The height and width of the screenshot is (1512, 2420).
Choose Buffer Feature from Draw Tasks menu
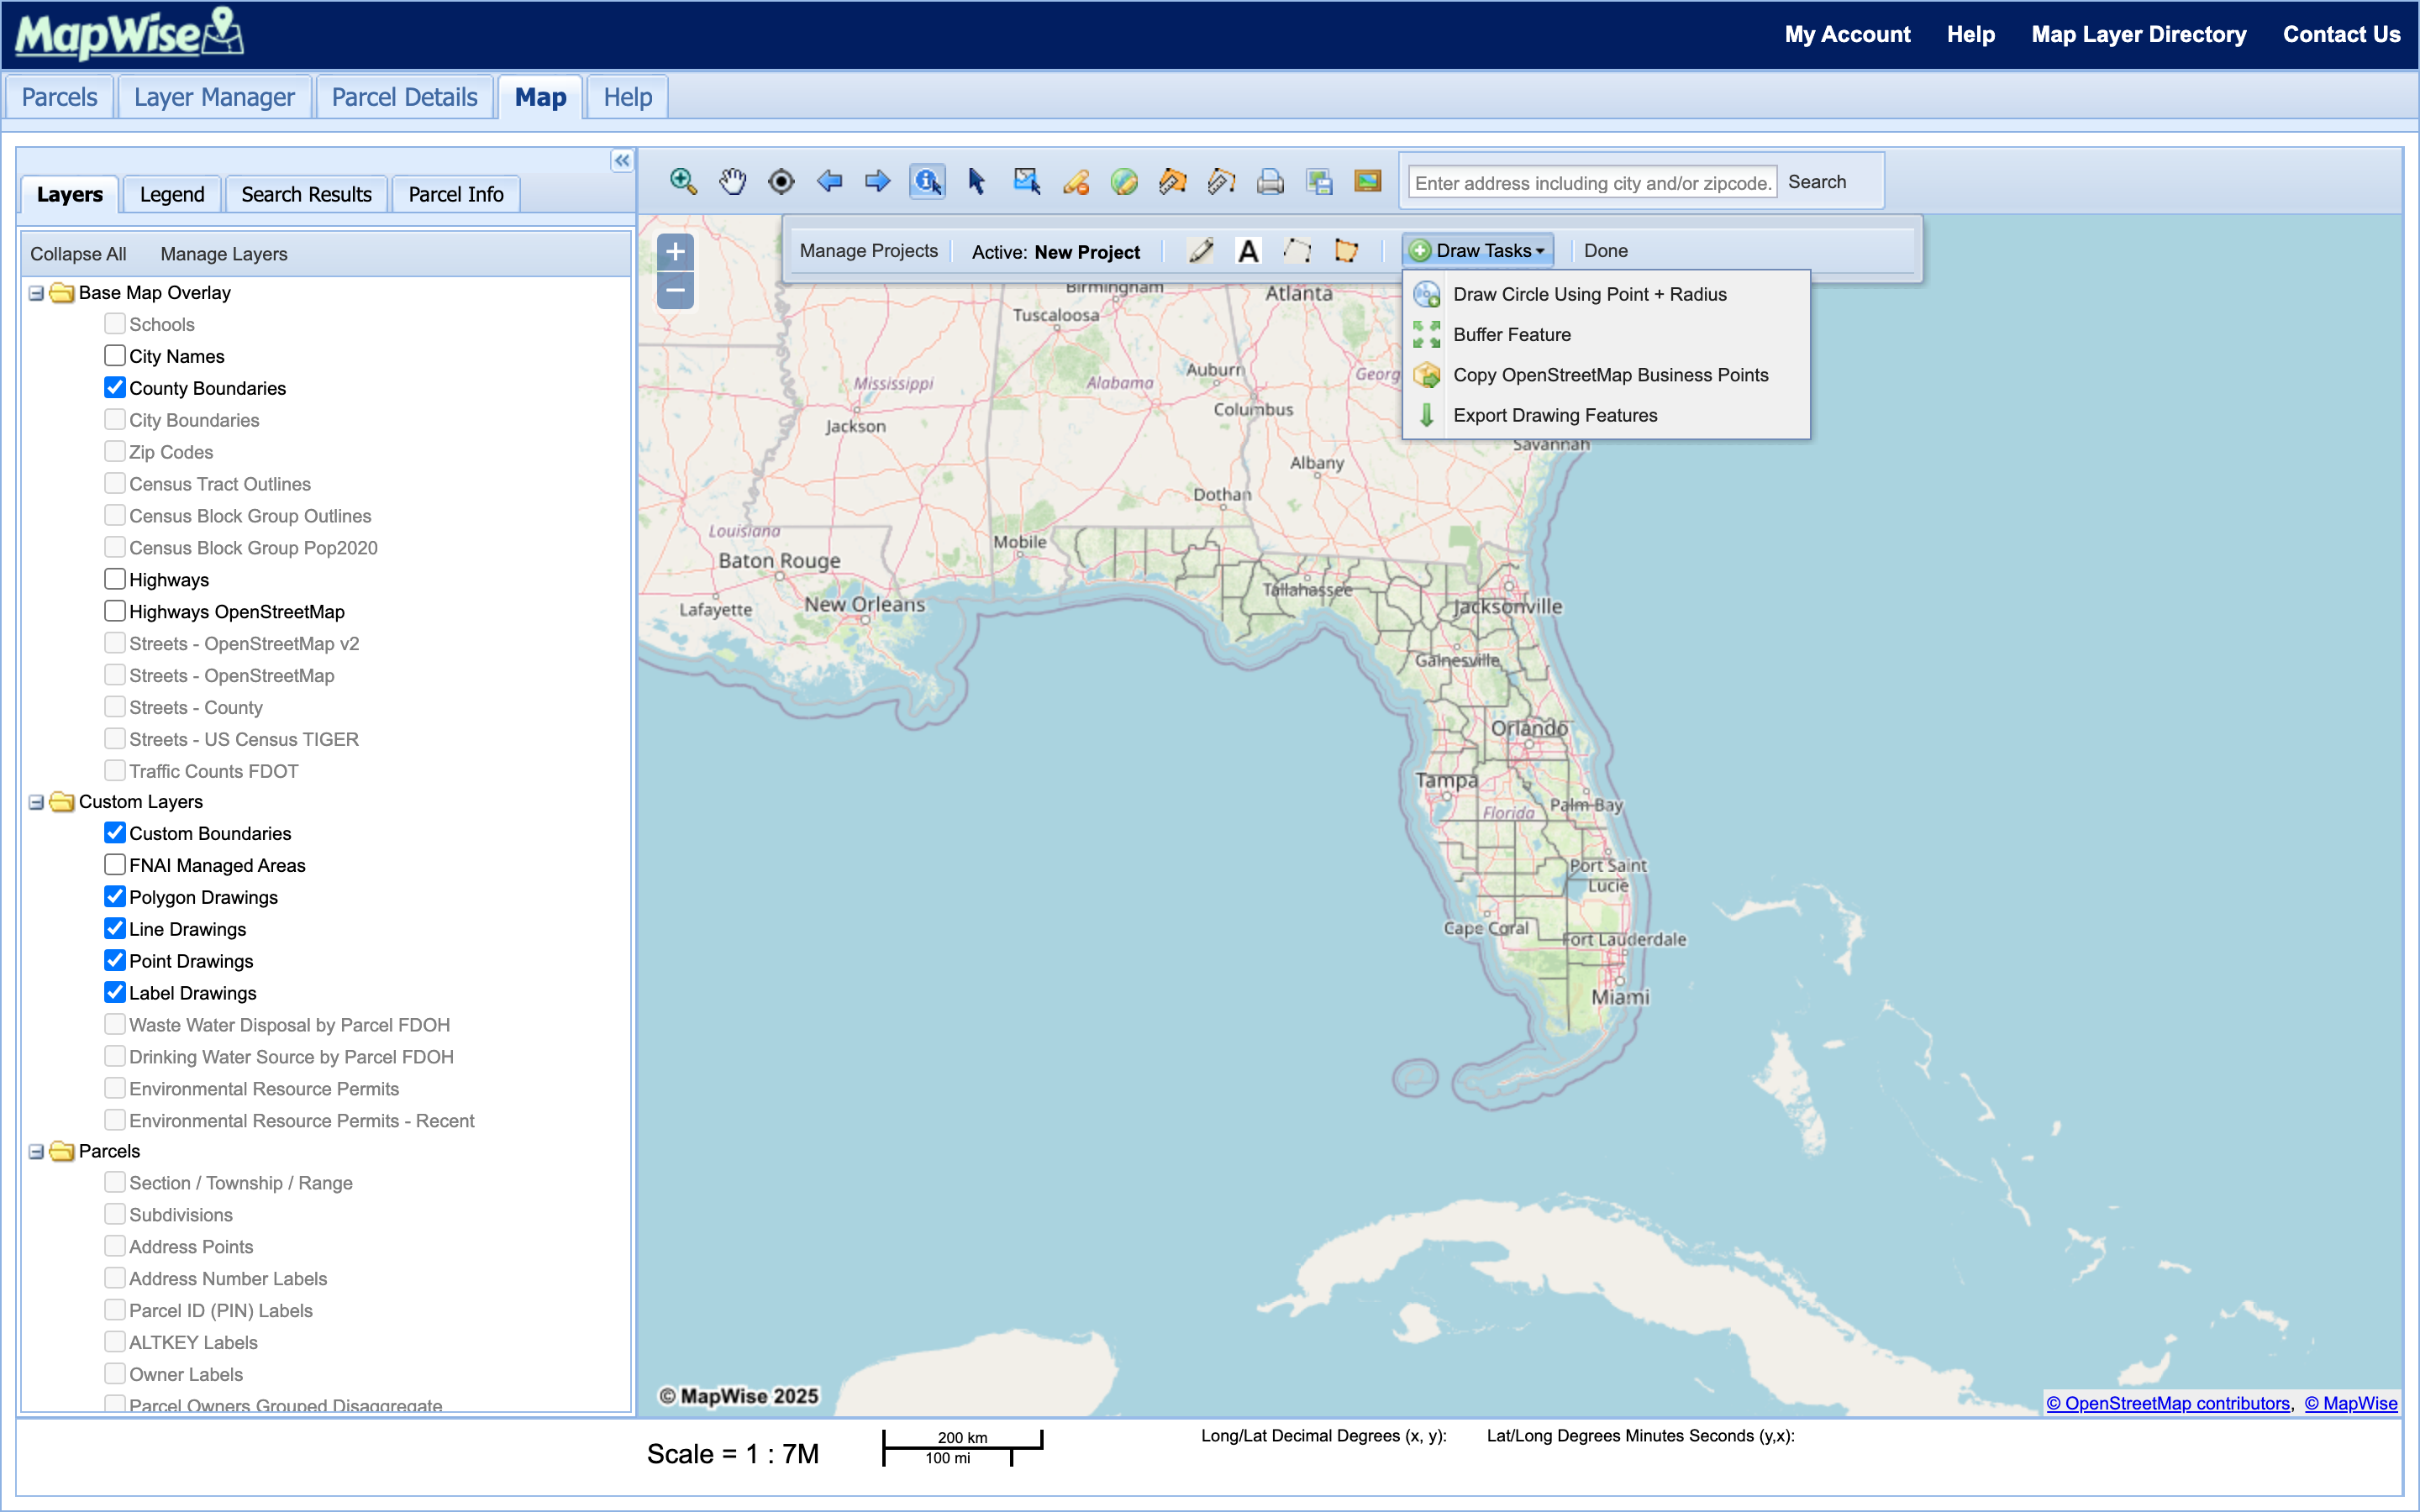1606,335
